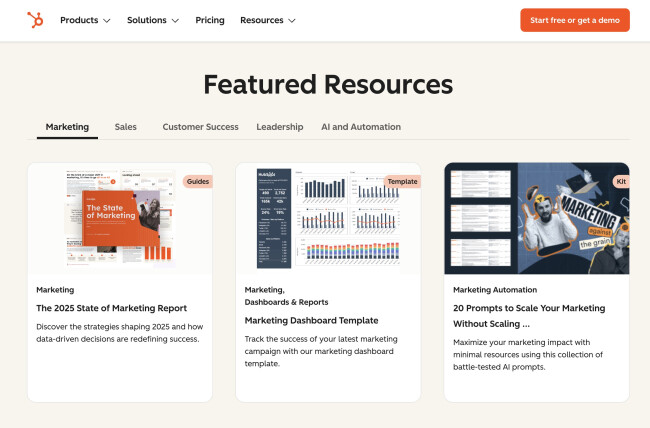Expand the Products dropdown menu
This screenshot has width=650, height=428.
85,20
